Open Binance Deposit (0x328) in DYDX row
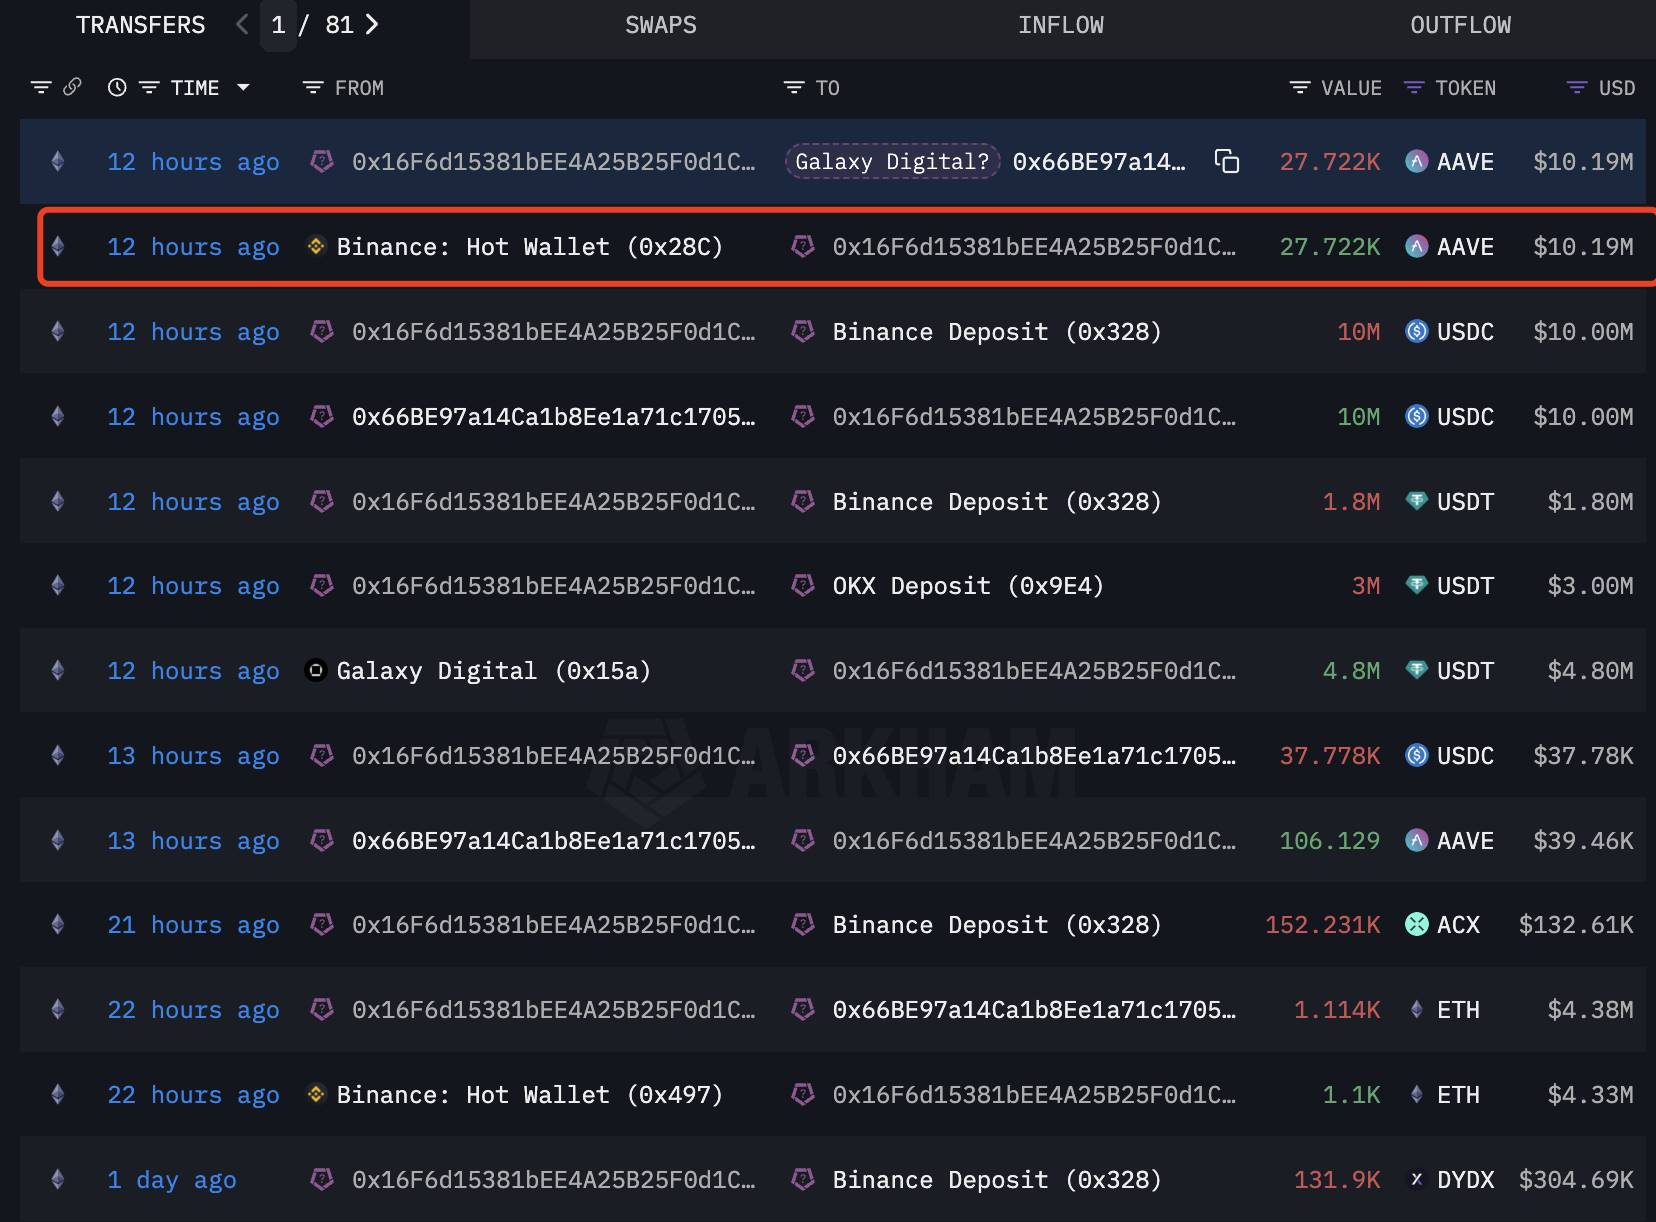Screen dimensions: 1656x1222 [997, 1180]
